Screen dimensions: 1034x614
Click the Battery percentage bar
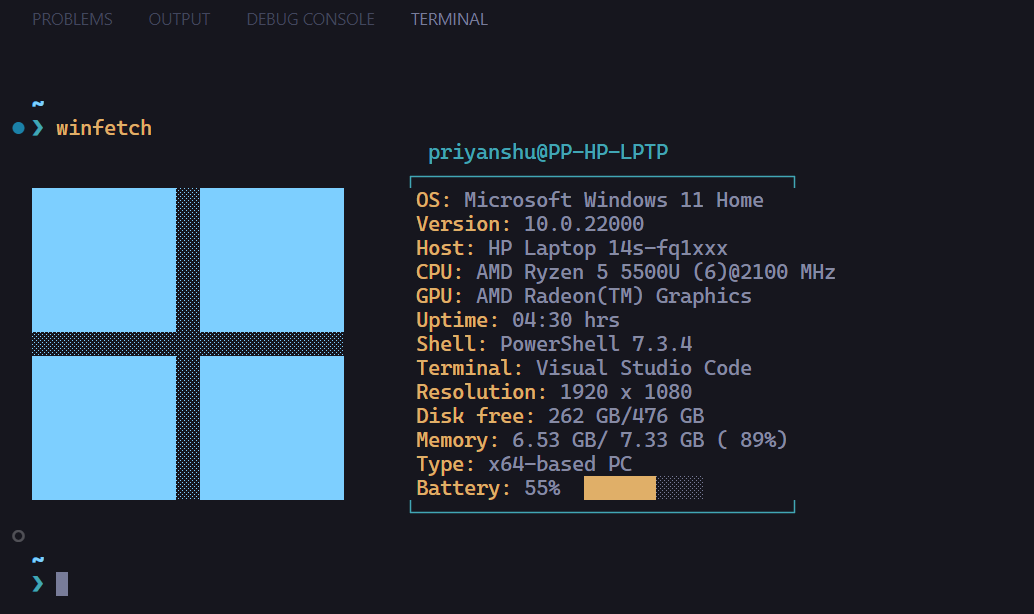click(x=620, y=487)
